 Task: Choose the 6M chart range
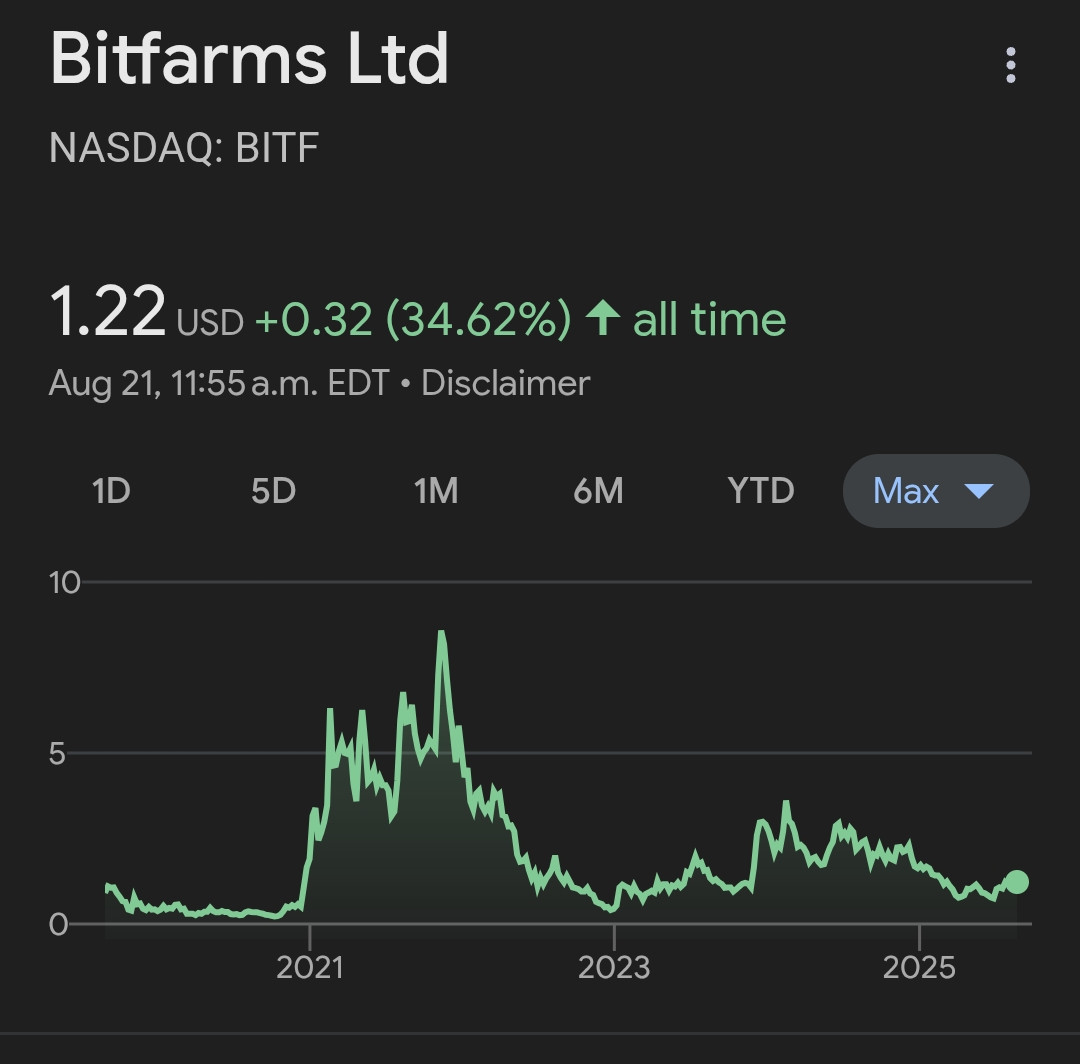click(x=598, y=491)
